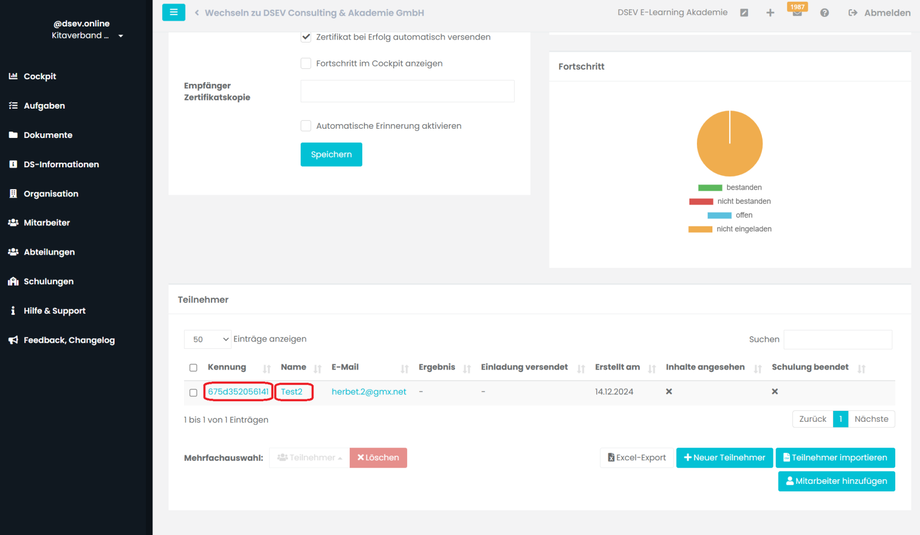Go to Aufgaben in the sidebar

(x=44, y=106)
